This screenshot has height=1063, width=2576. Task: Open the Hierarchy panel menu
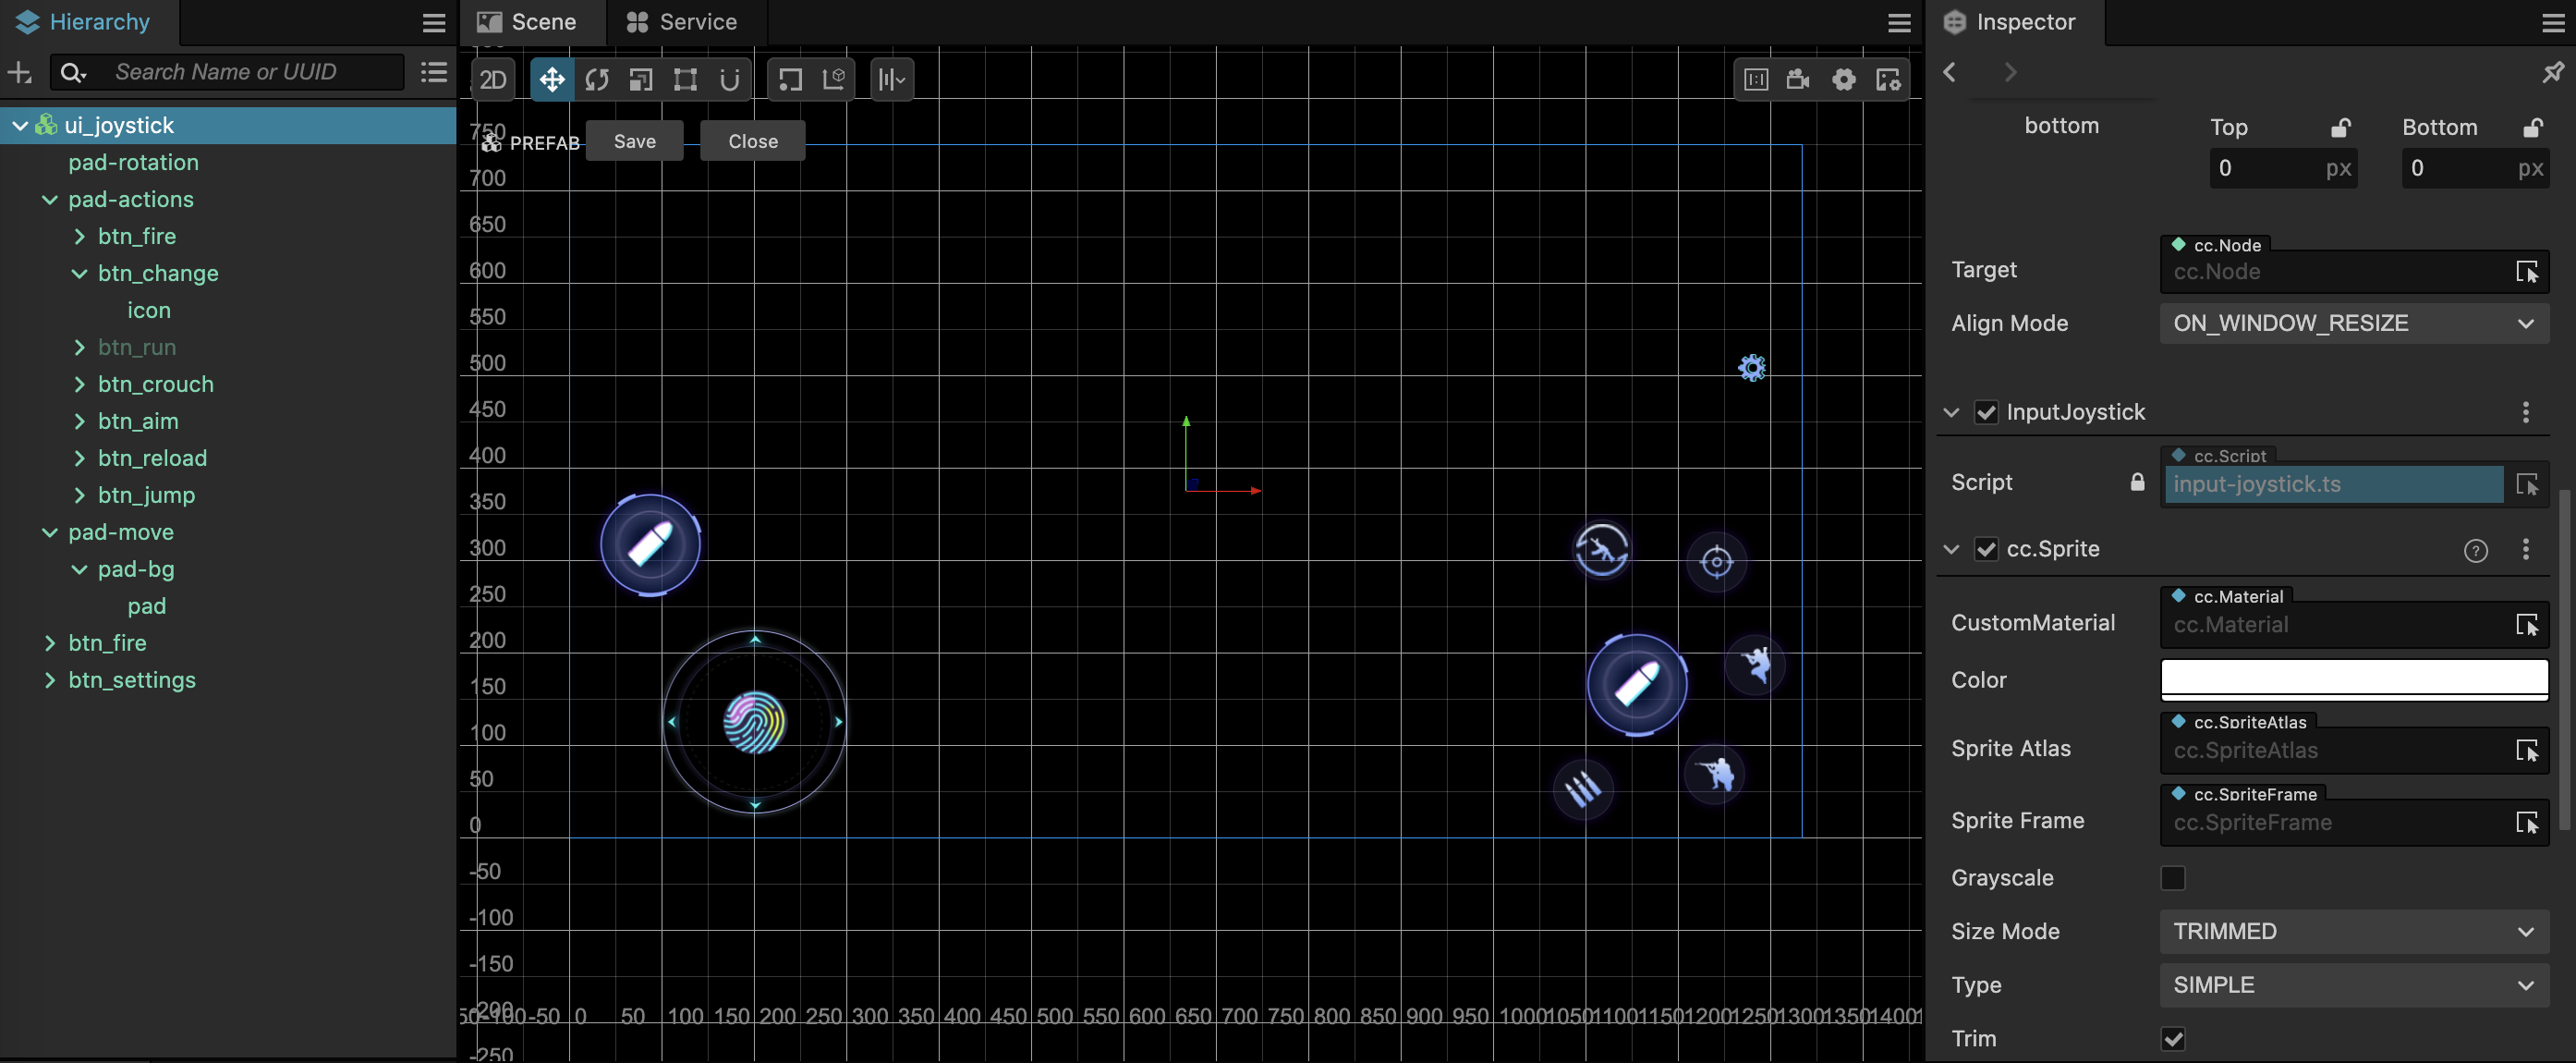(x=434, y=23)
